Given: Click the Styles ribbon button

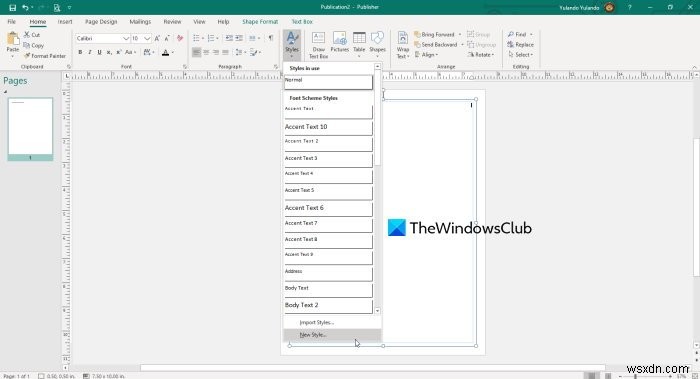Looking at the screenshot, I should [292, 45].
